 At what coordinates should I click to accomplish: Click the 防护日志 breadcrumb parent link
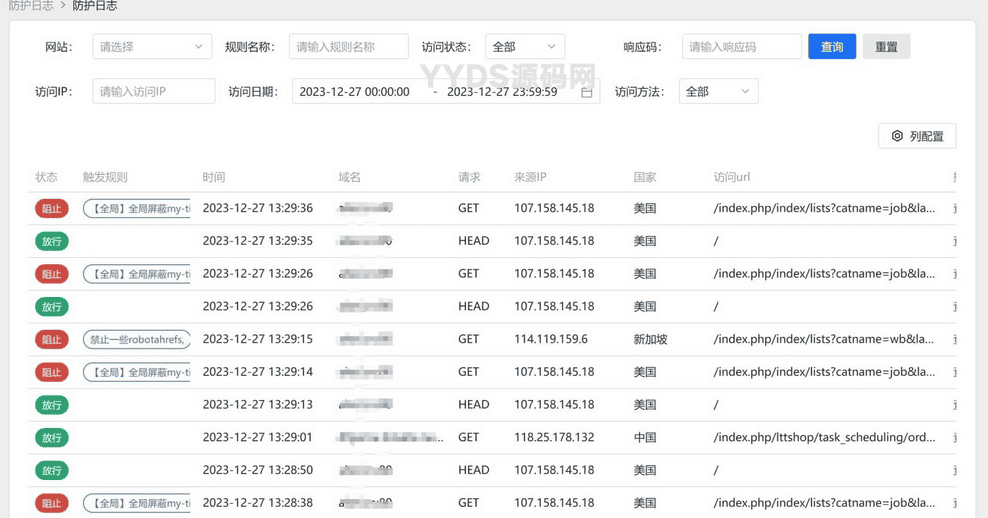point(30,6)
